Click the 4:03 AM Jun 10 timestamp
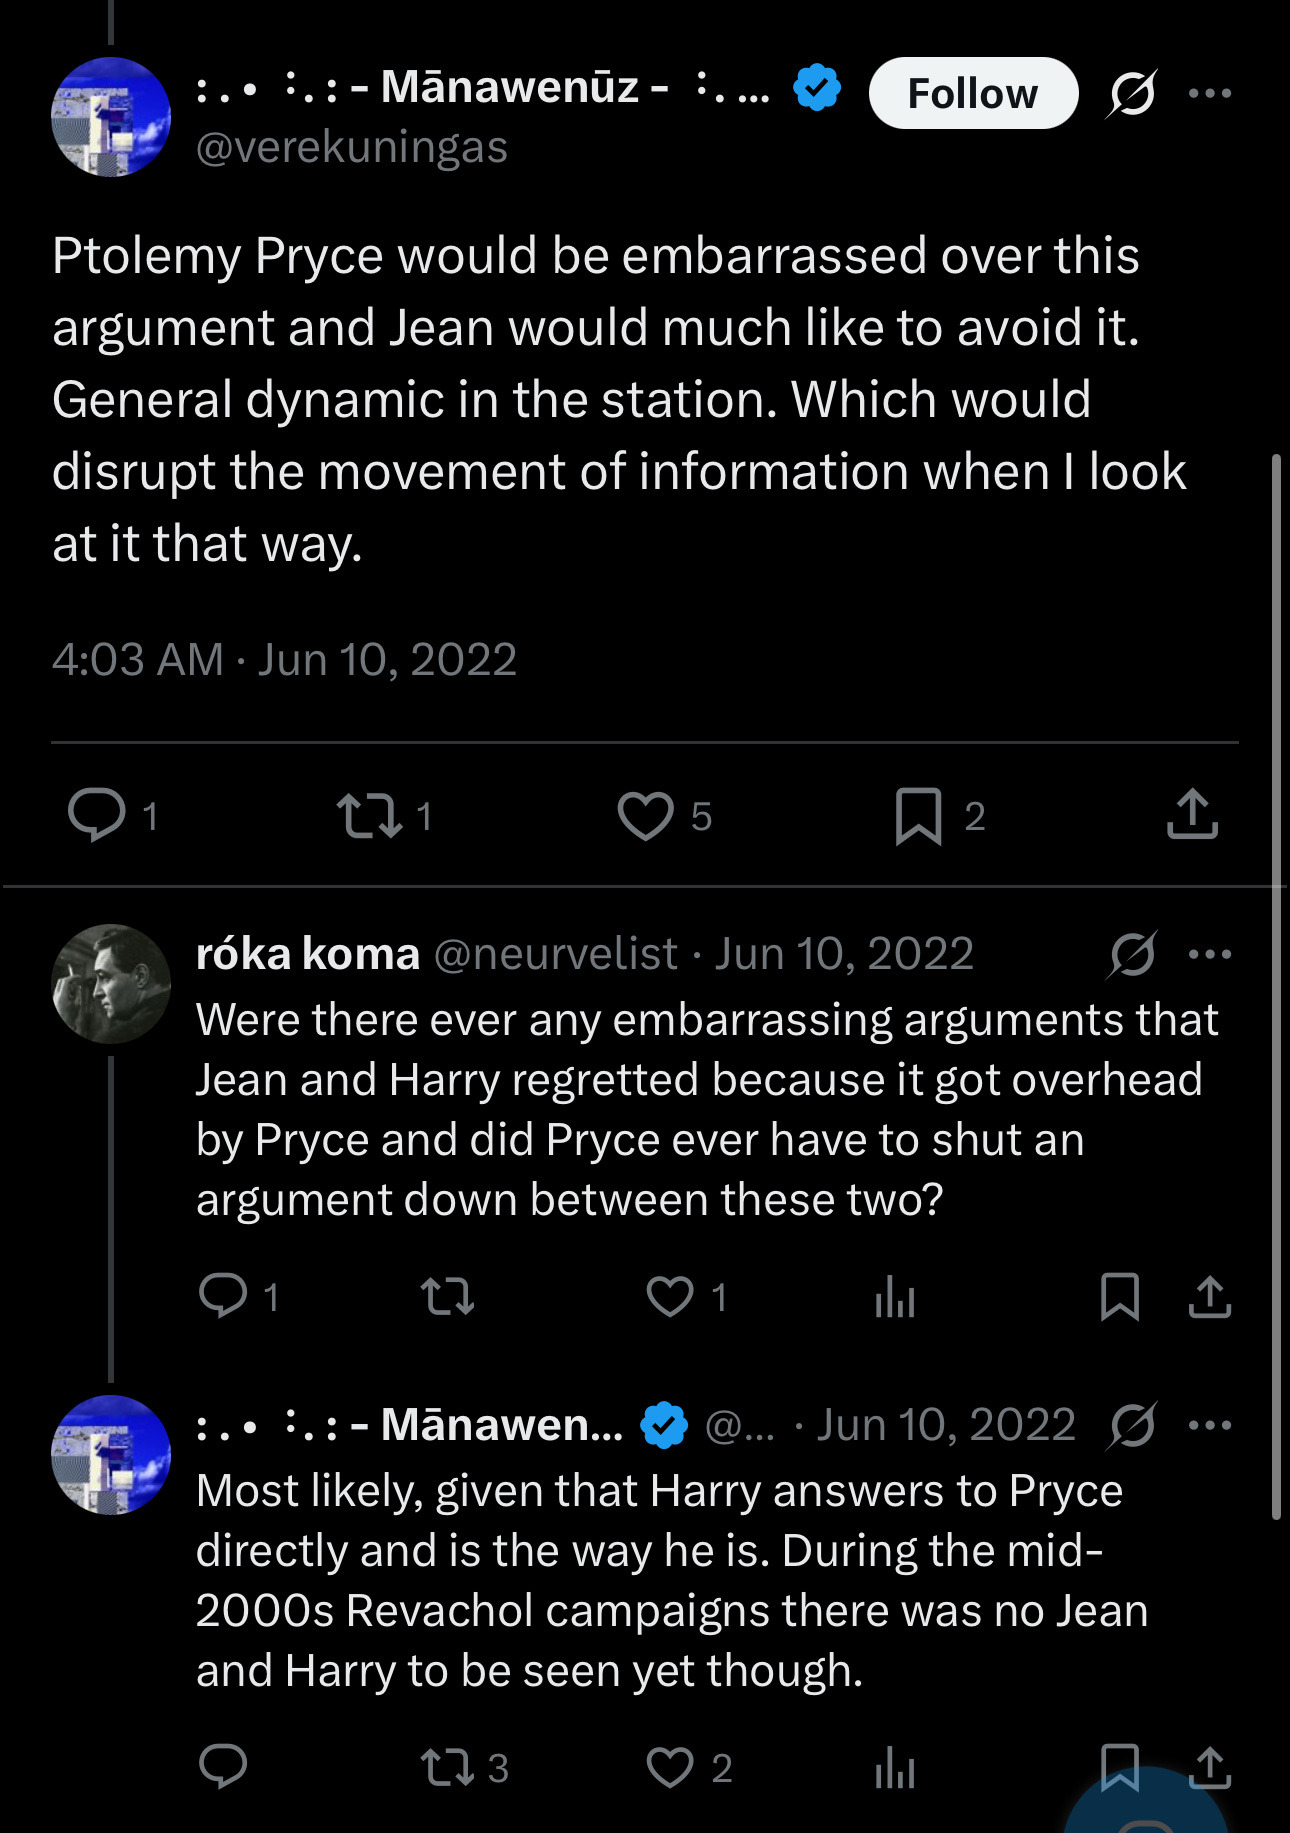Screen dimensions: 1290x1833 (284, 660)
